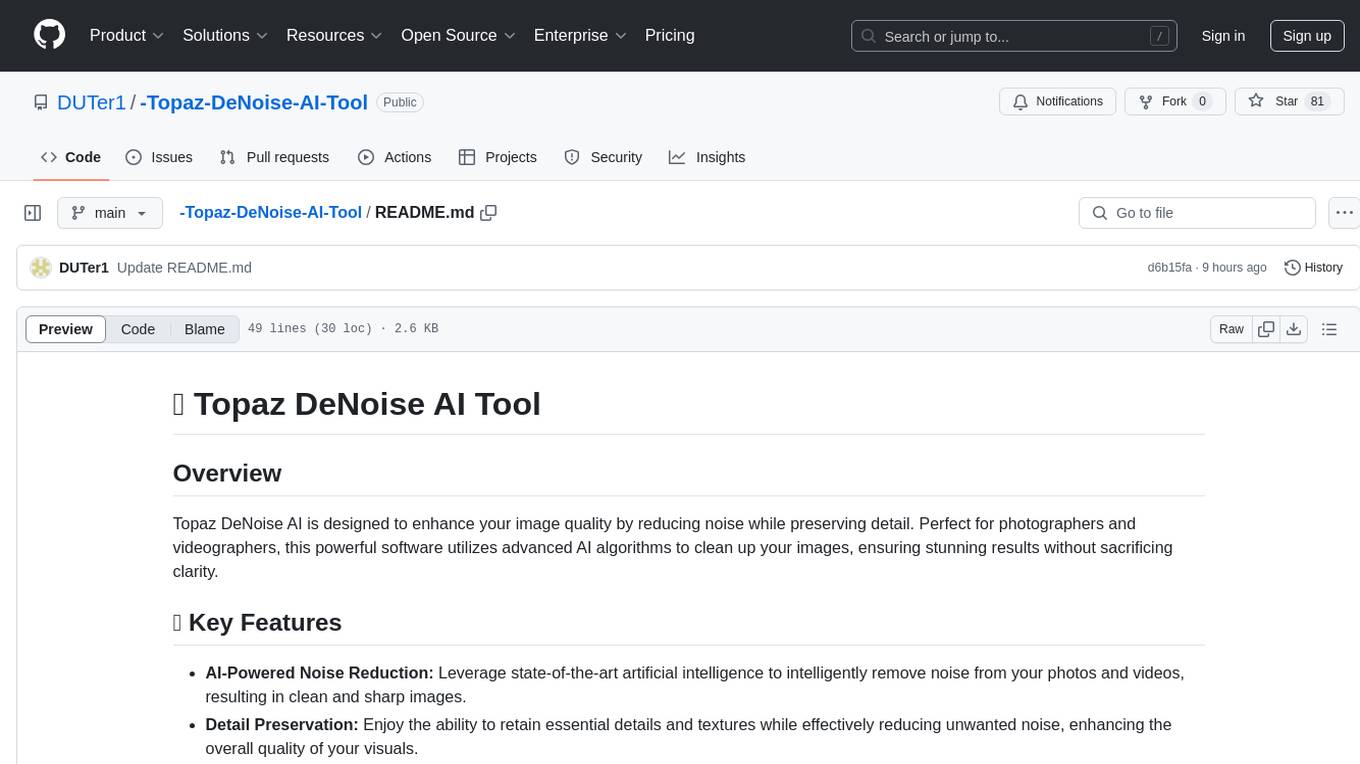Image resolution: width=1360 pixels, height=764 pixels.
Task: Expand the Solutions menu
Action: coord(225,35)
